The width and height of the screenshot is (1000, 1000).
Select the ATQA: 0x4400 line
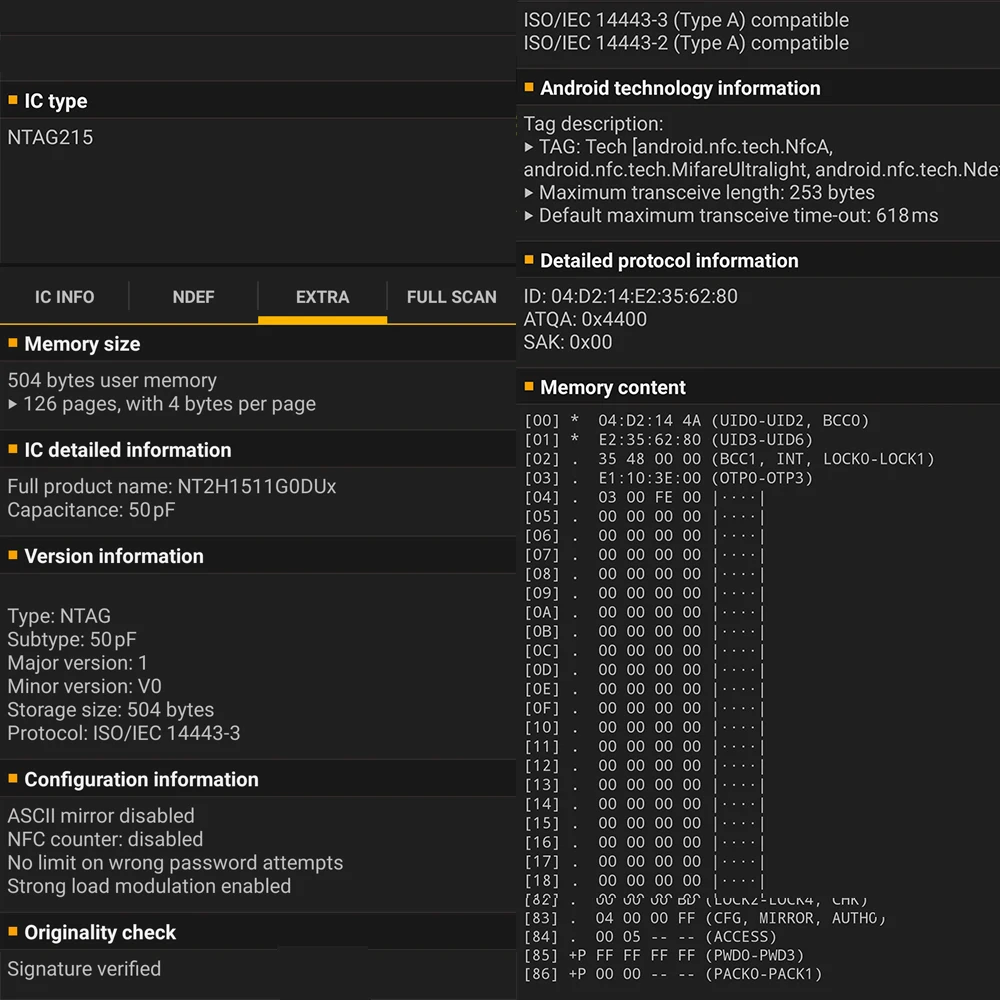click(585, 319)
